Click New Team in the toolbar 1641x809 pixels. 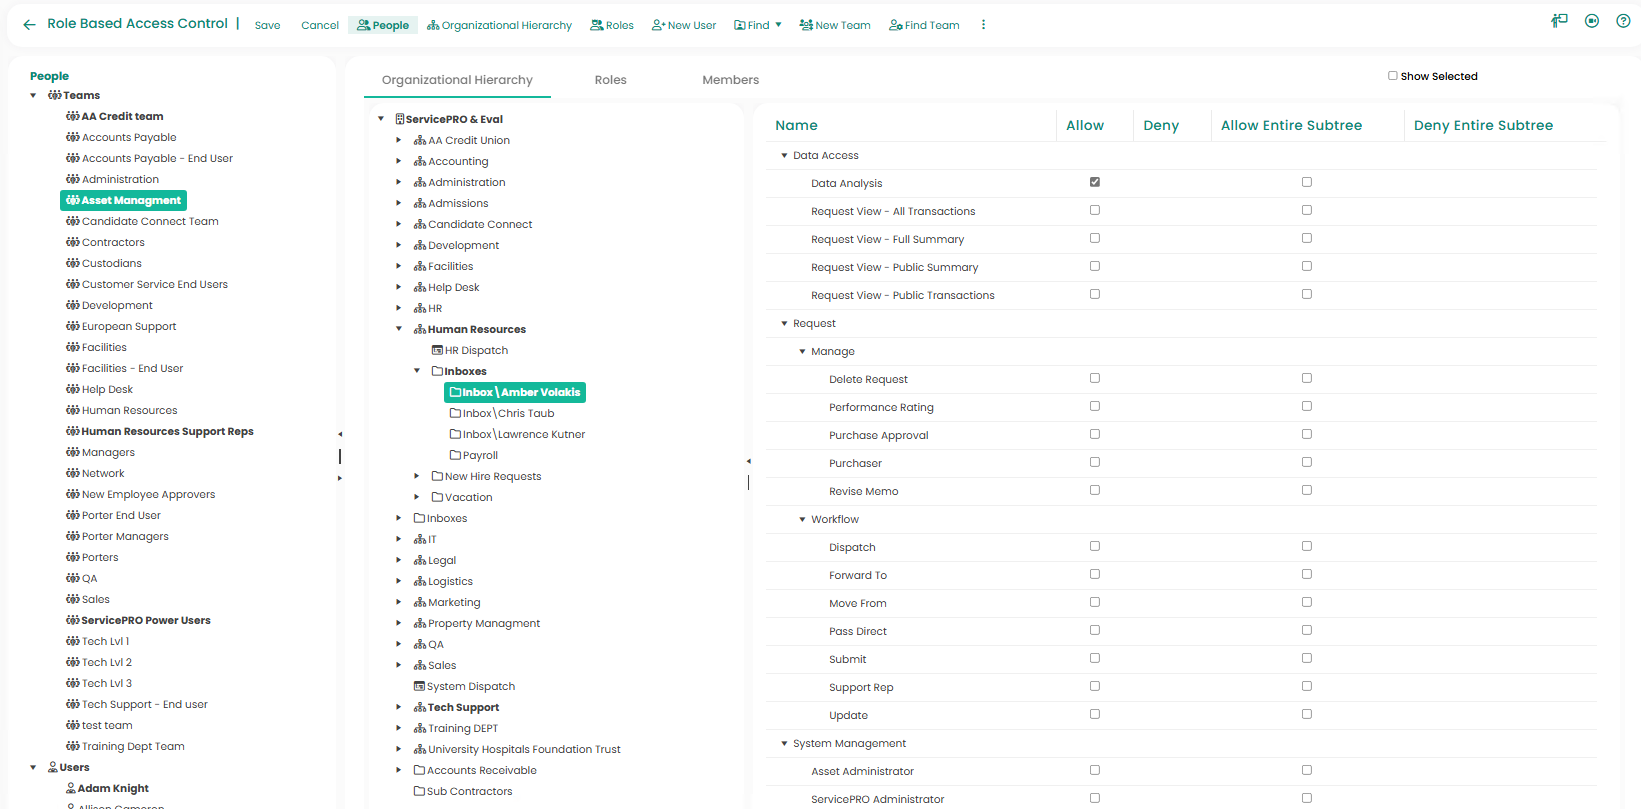coord(835,25)
